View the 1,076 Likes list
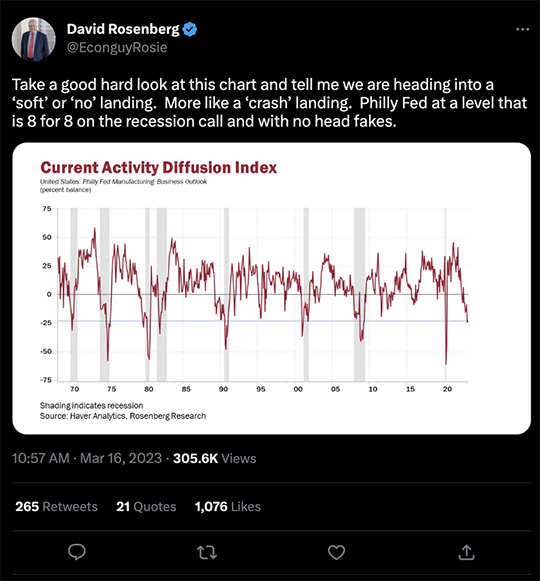This screenshot has height=581, width=540. coord(228,507)
